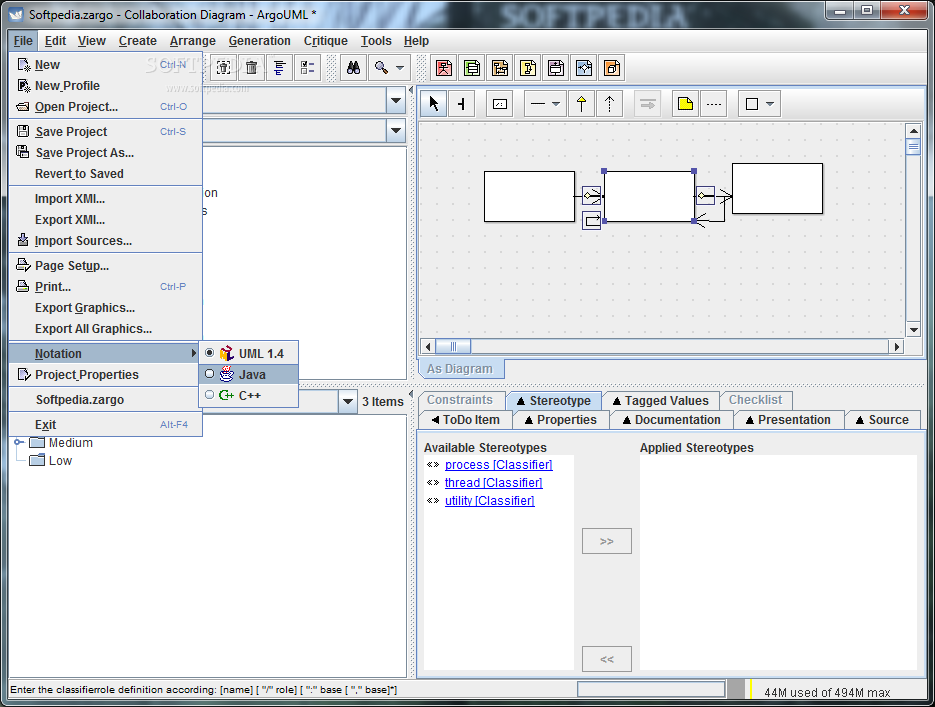Click the magnifier Zoom icon
This screenshot has width=935, height=707.
[382, 68]
